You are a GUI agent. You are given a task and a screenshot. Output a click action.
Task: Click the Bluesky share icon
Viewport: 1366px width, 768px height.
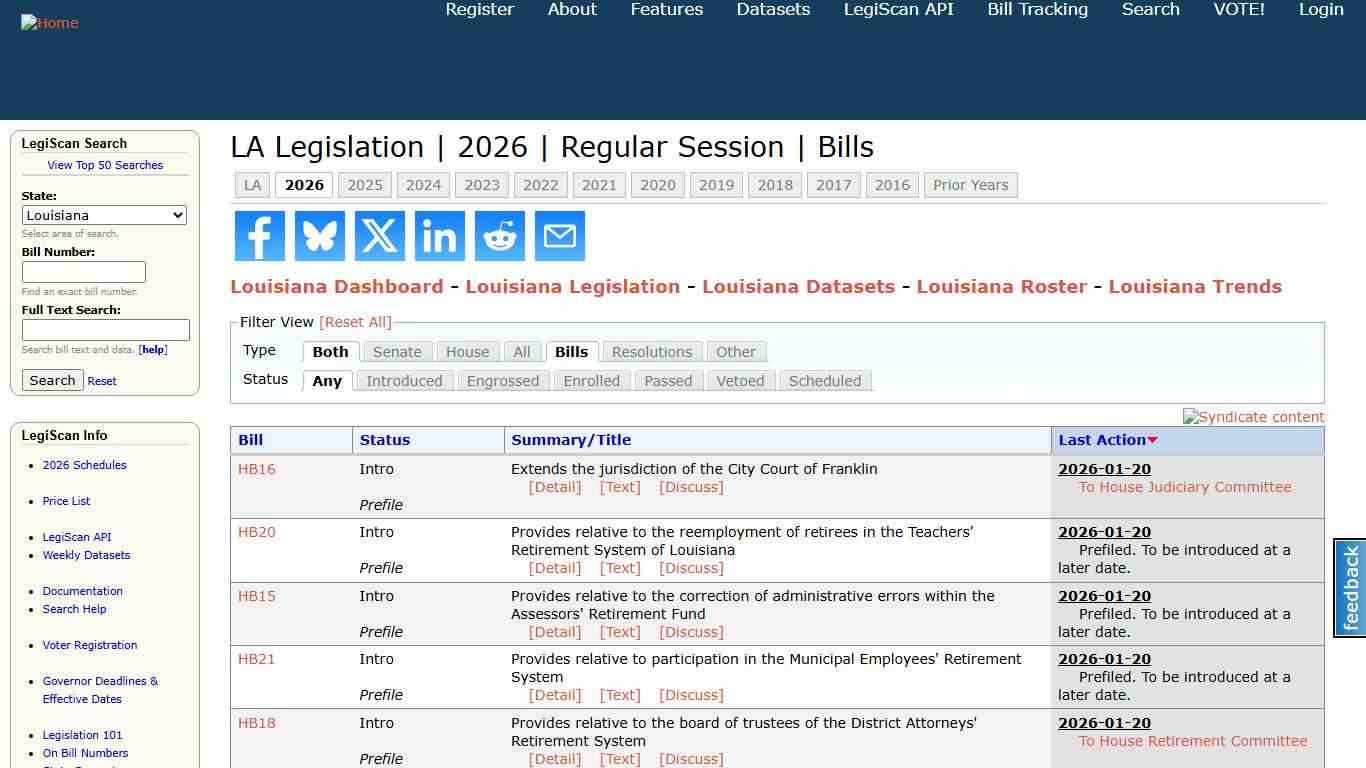[x=319, y=236]
